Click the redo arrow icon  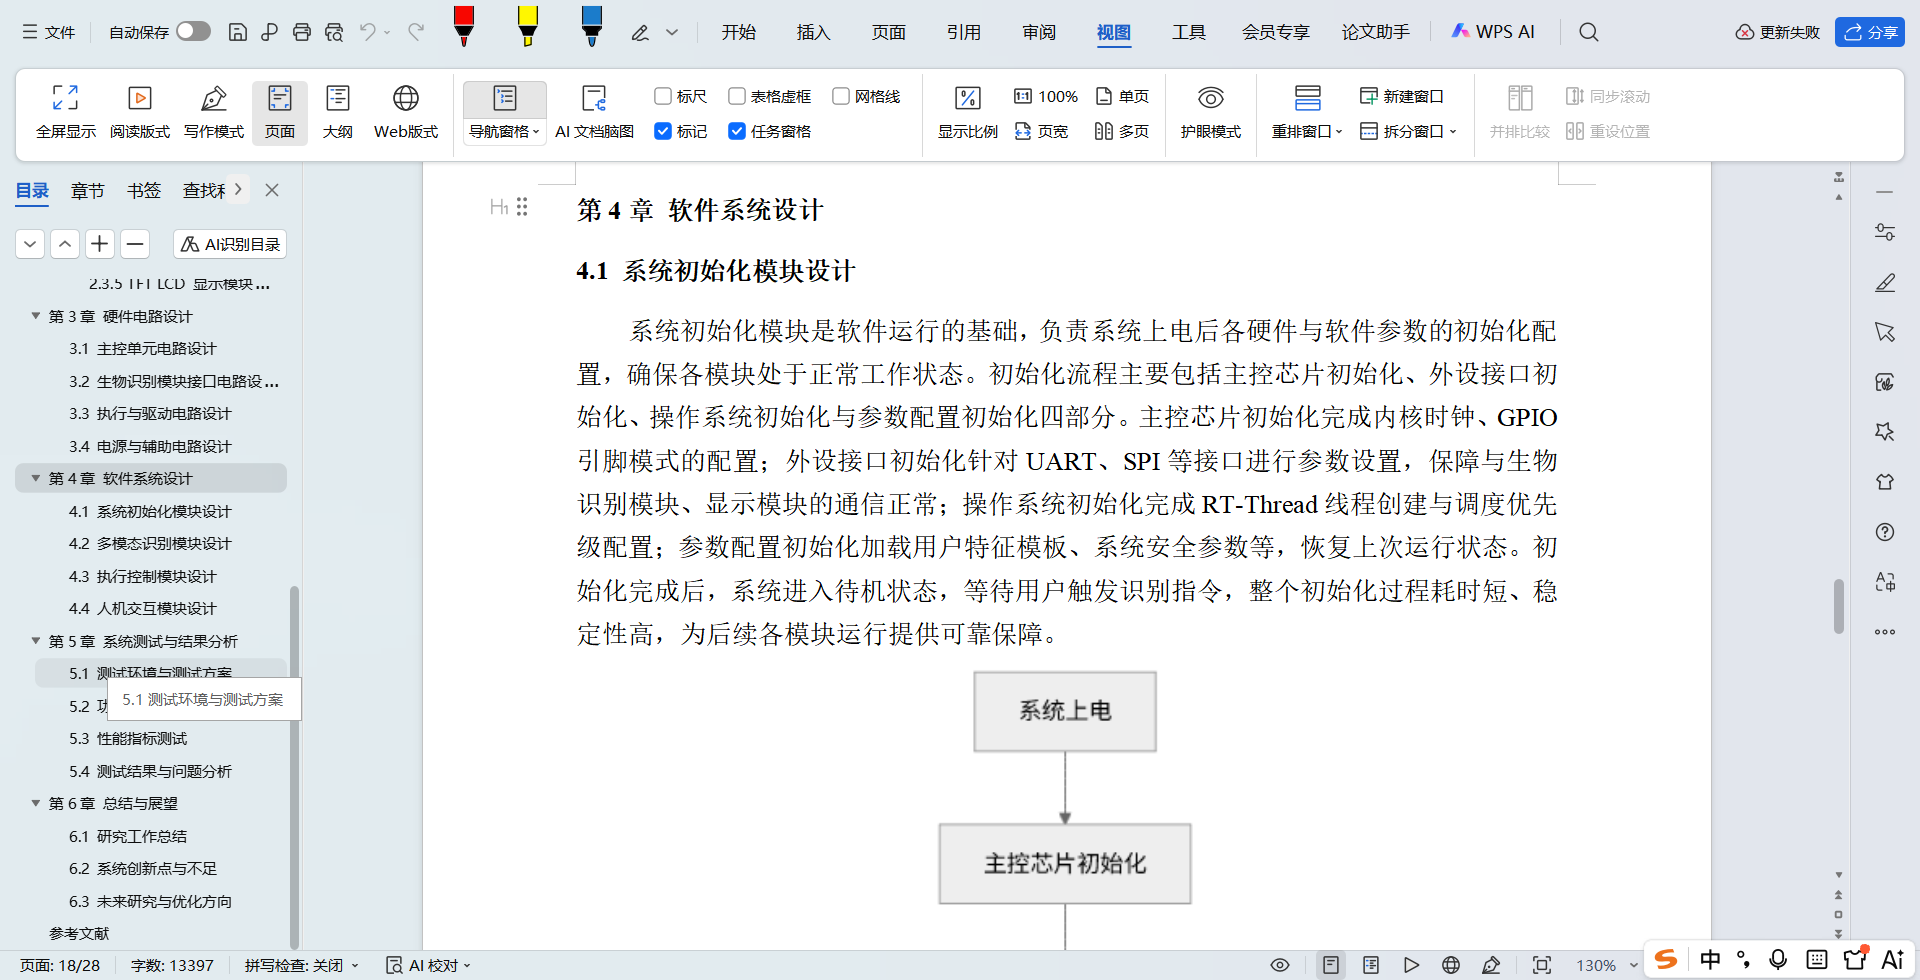[416, 32]
